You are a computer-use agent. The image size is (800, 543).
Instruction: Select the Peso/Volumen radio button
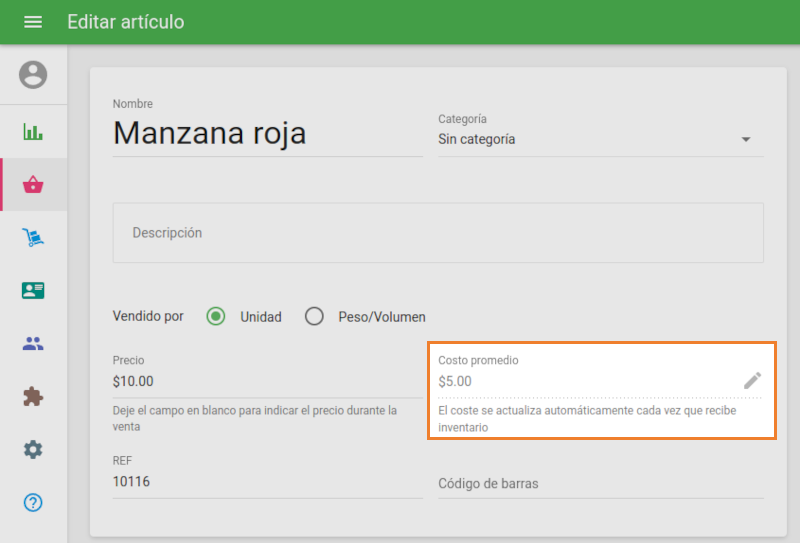[x=315, y=317]
